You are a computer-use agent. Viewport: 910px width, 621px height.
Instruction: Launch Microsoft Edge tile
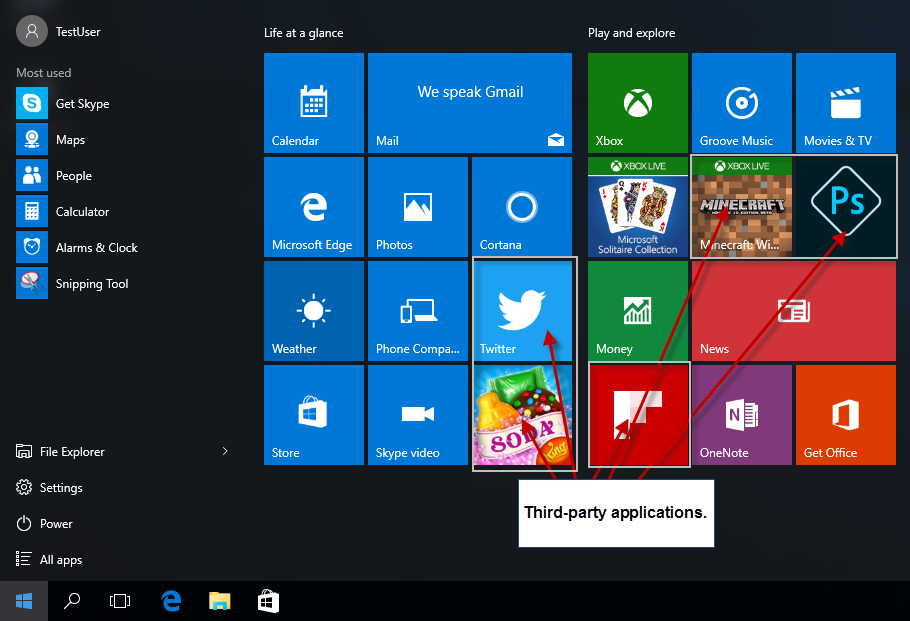click(313, 207)
